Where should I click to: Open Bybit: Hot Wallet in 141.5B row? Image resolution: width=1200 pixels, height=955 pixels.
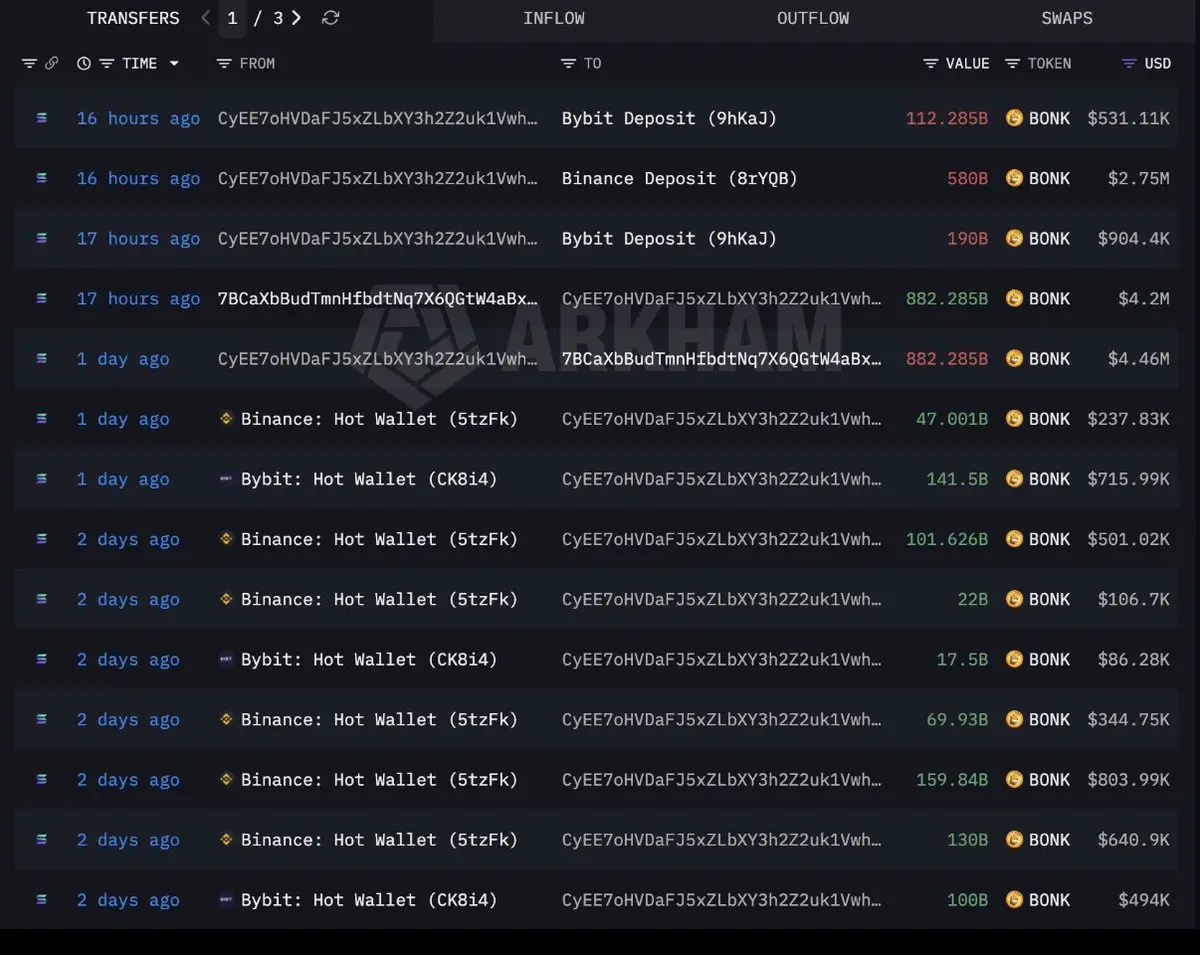[369, 479]
